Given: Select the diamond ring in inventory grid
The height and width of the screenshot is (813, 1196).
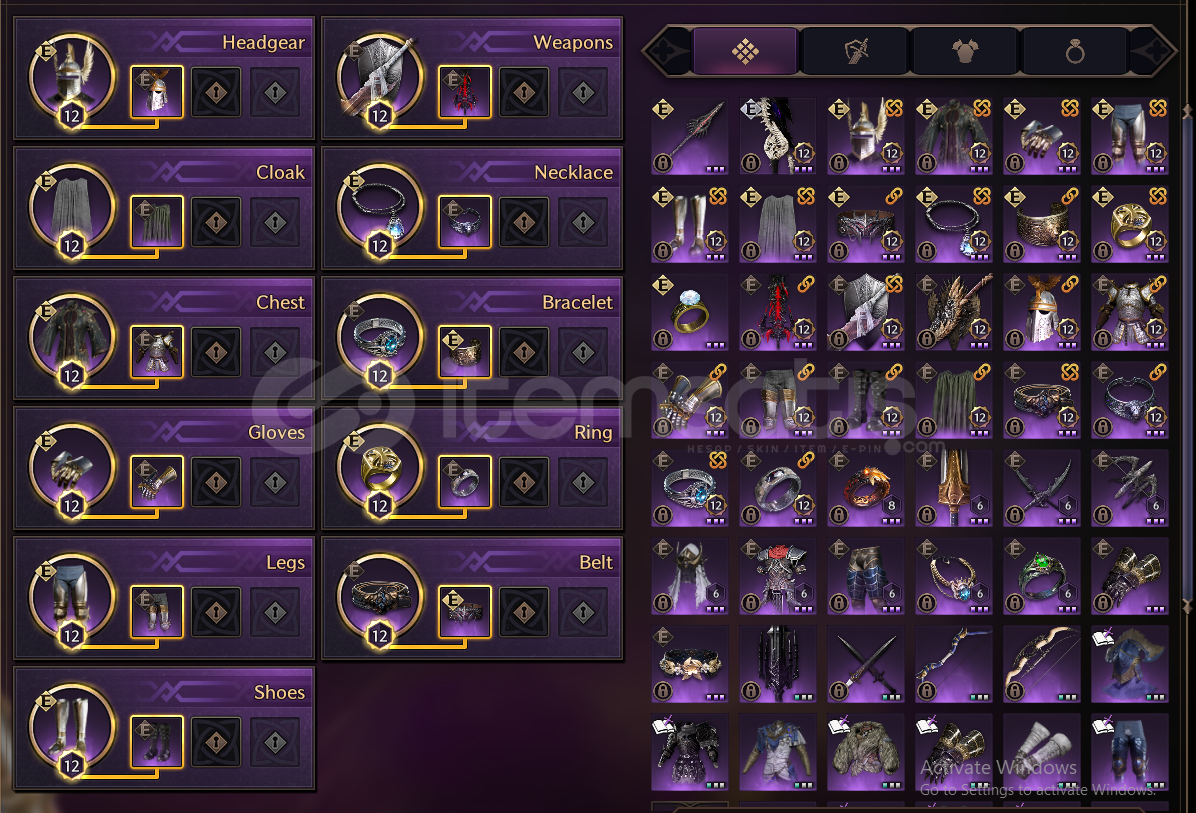Looking at the screenshot, I should [690, 311].
